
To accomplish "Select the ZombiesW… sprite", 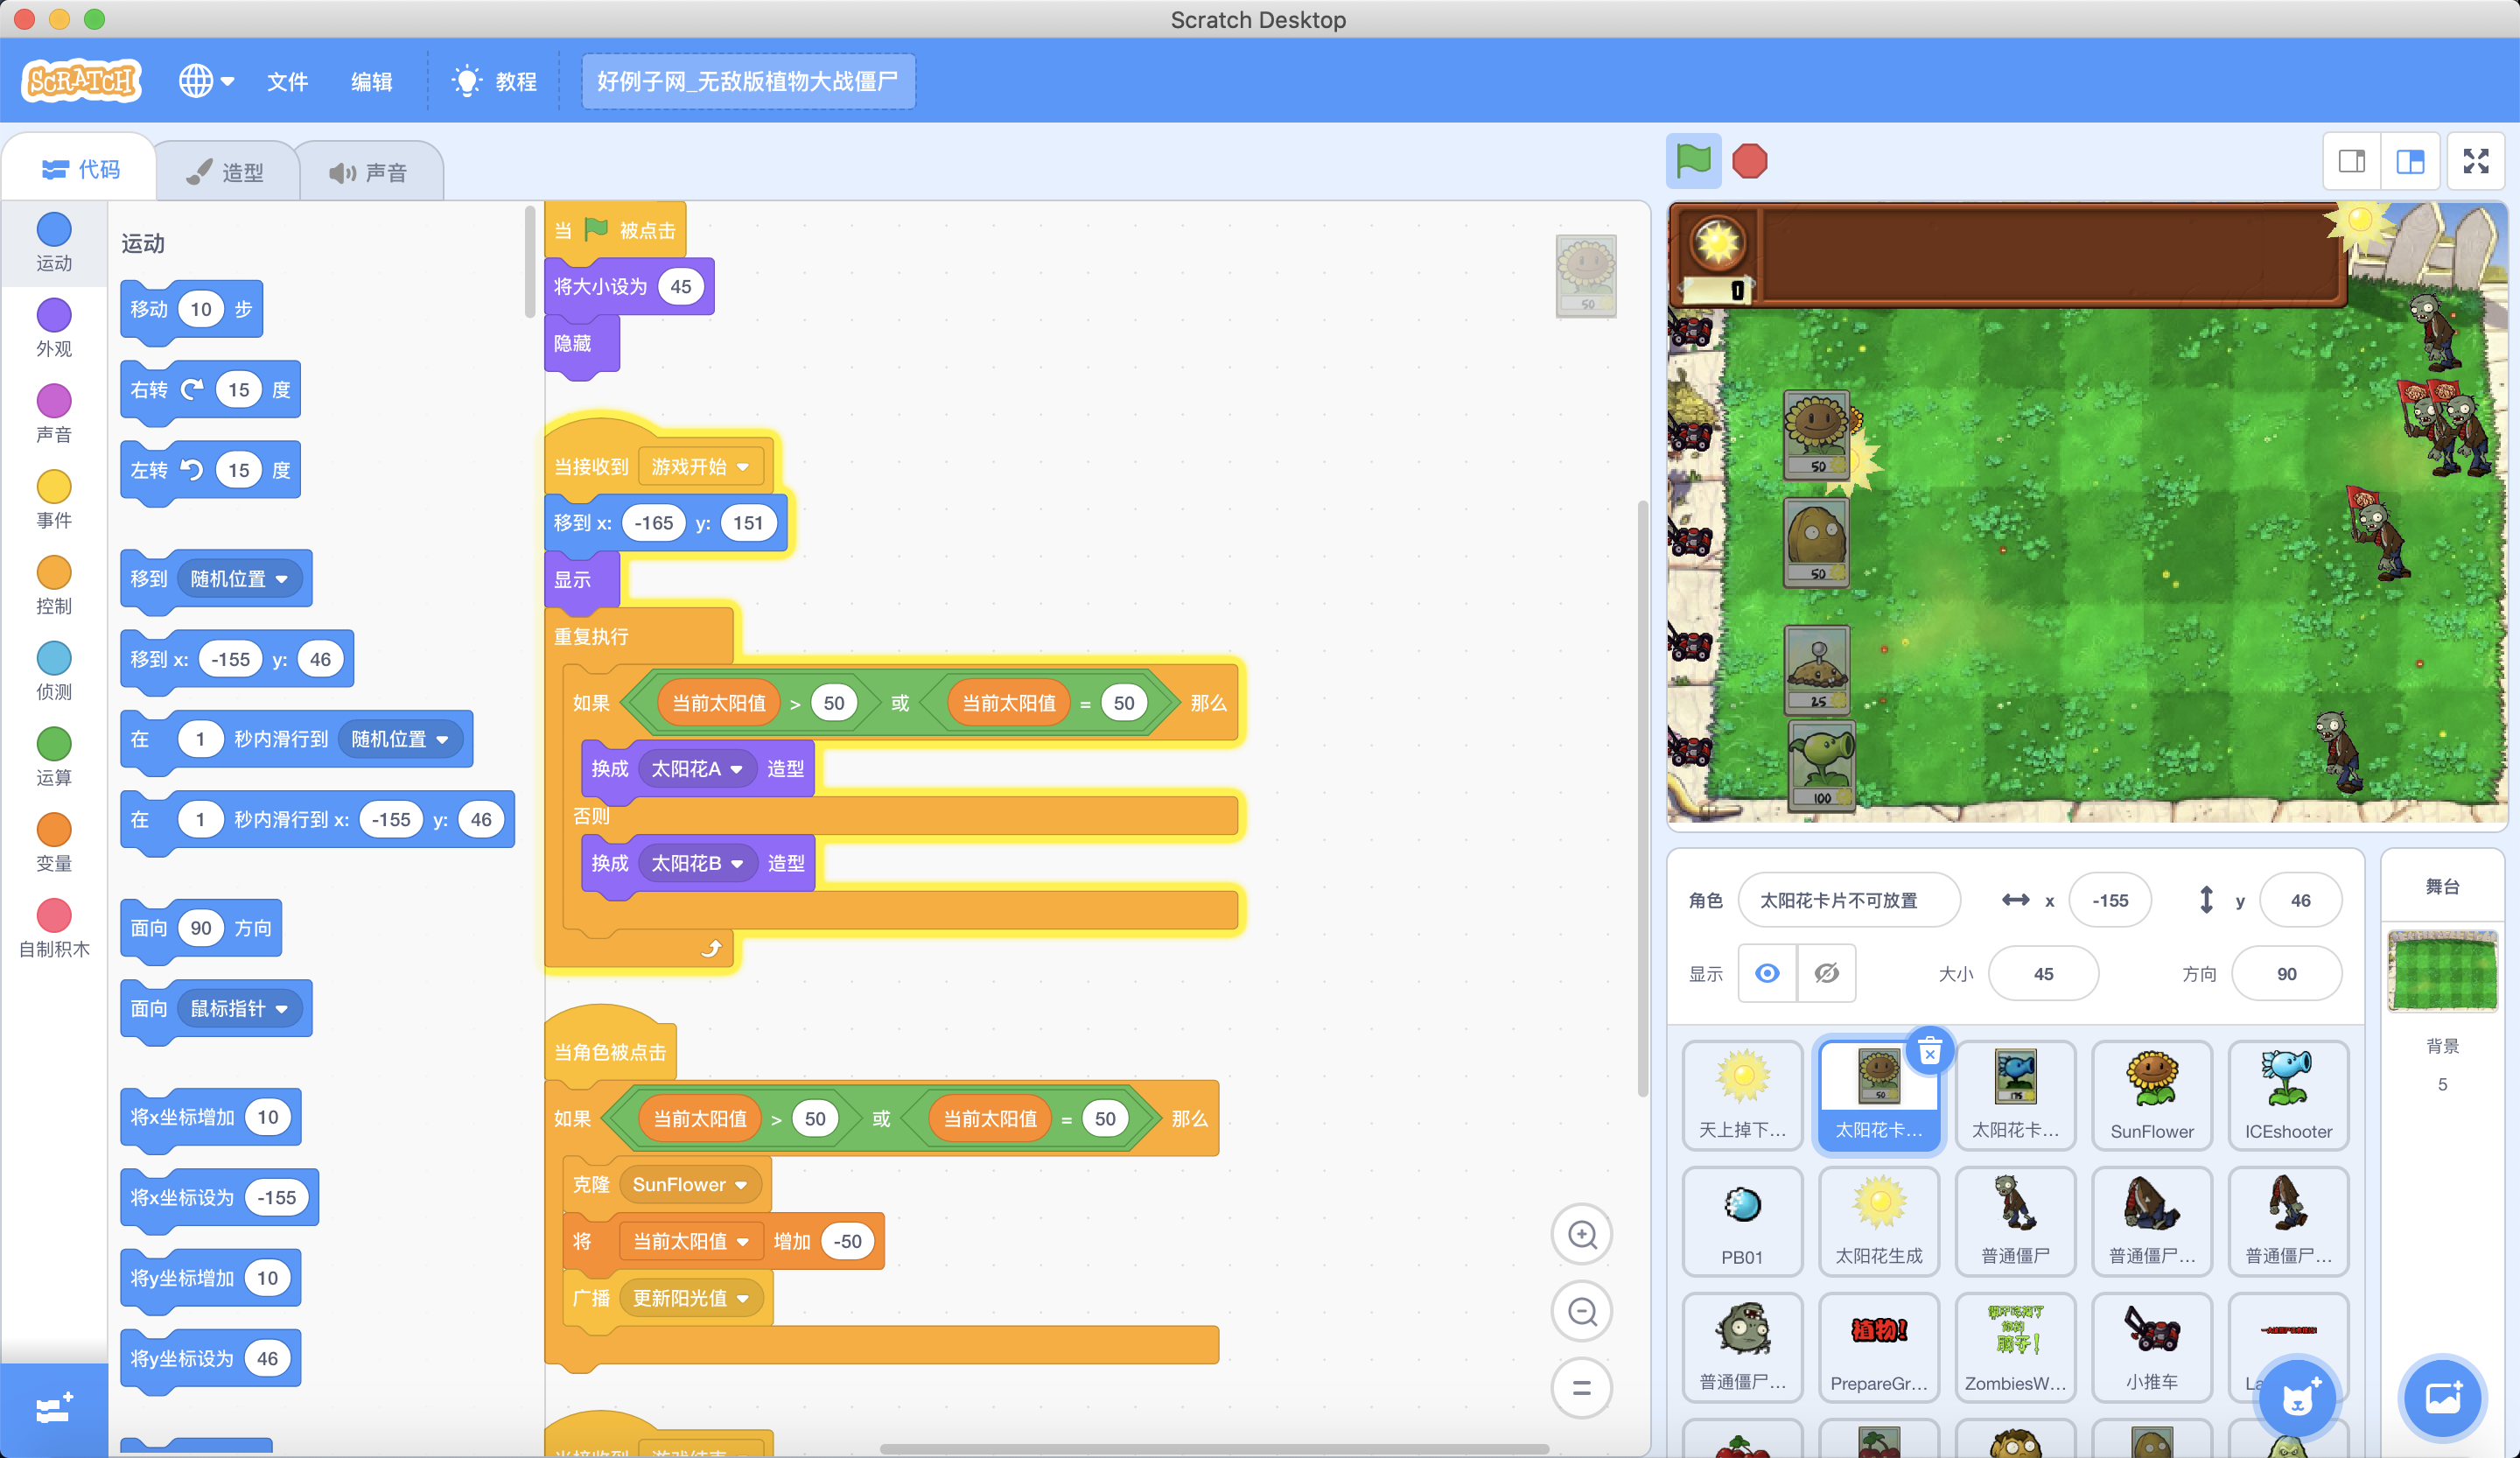I will (2015, 1347).
